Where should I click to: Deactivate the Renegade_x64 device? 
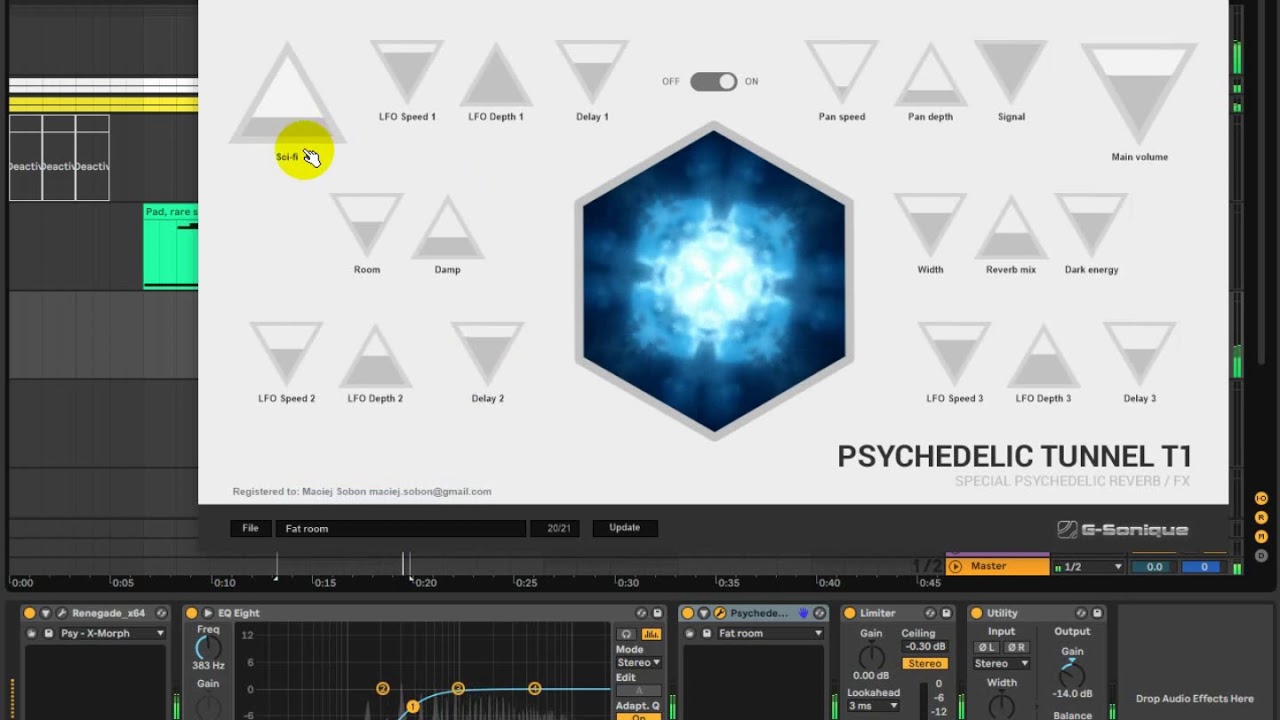tap(29, 613)
